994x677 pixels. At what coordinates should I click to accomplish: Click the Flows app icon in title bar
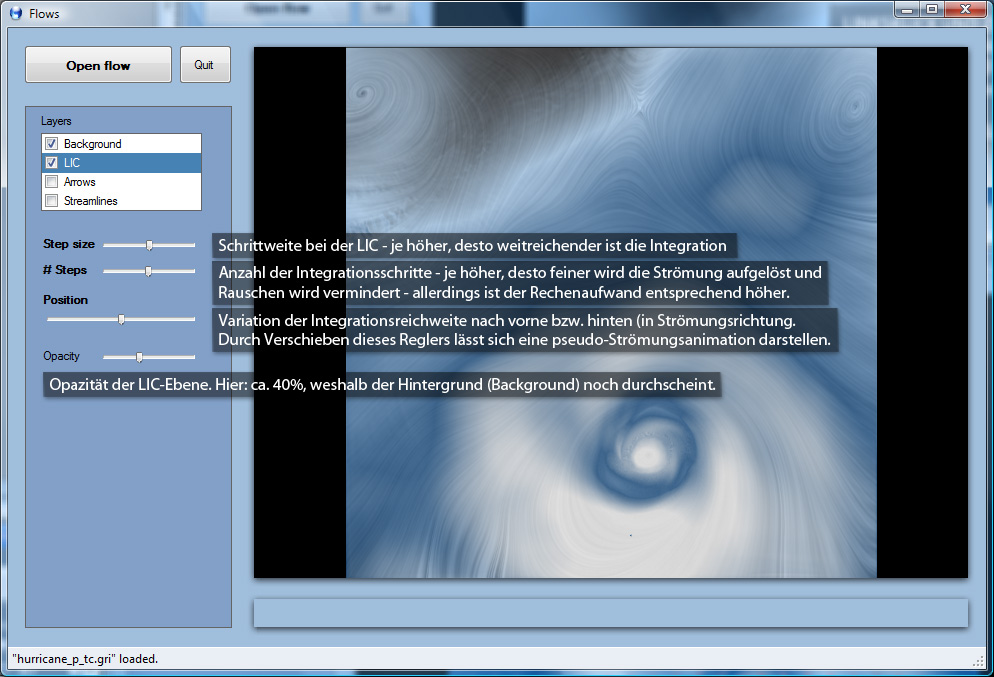pos(15,14)
